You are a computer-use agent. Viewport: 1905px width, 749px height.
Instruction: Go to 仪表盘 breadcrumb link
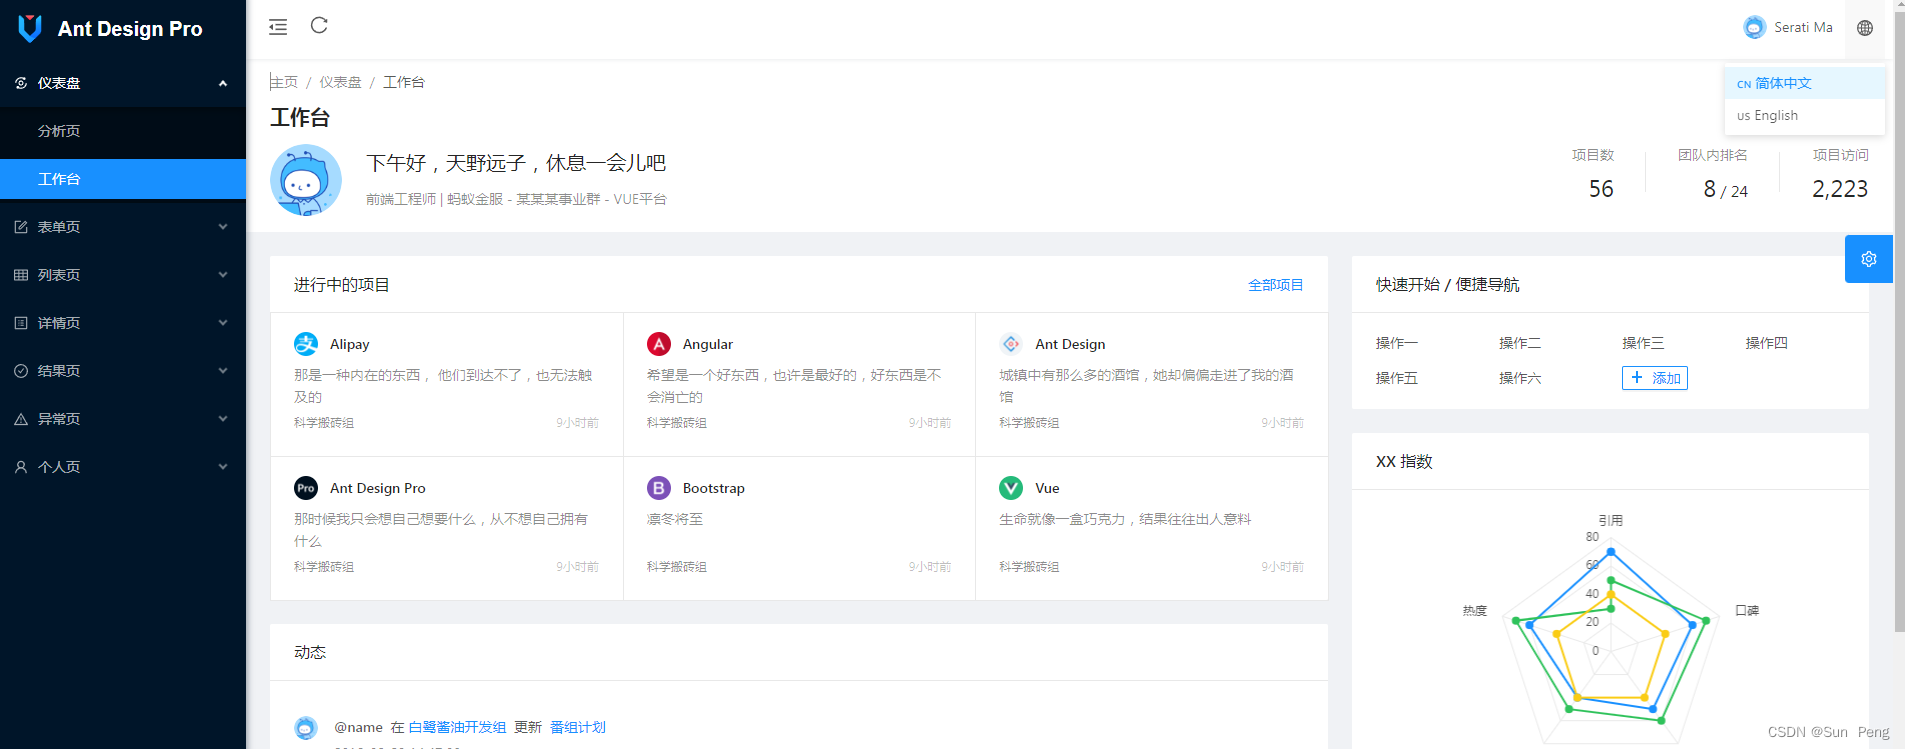tap(340, 82)
